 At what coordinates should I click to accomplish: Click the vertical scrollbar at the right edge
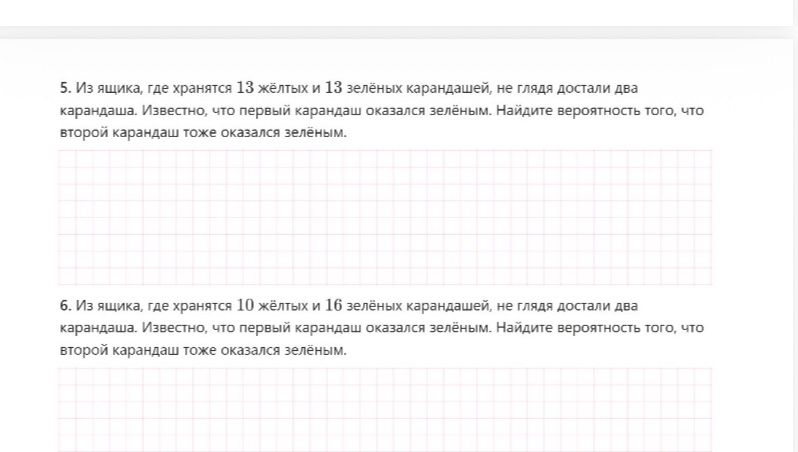pos(795,226)
